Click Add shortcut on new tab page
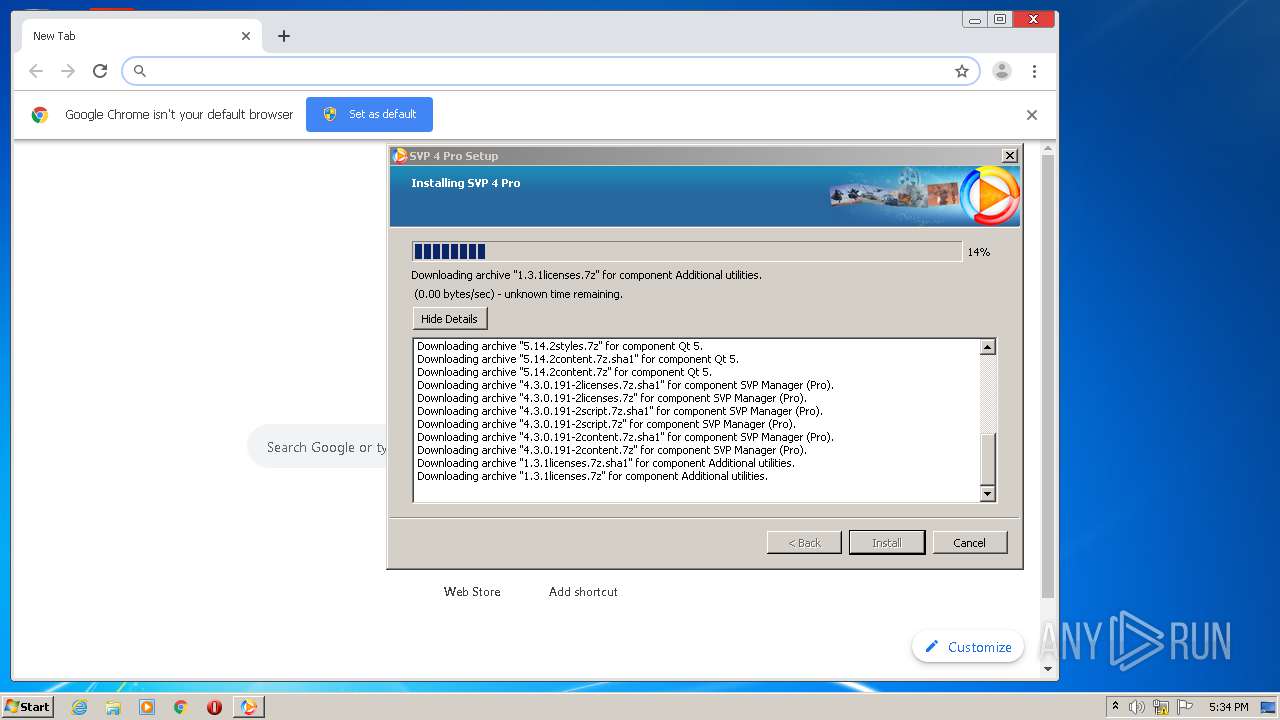 coord(583,592)
